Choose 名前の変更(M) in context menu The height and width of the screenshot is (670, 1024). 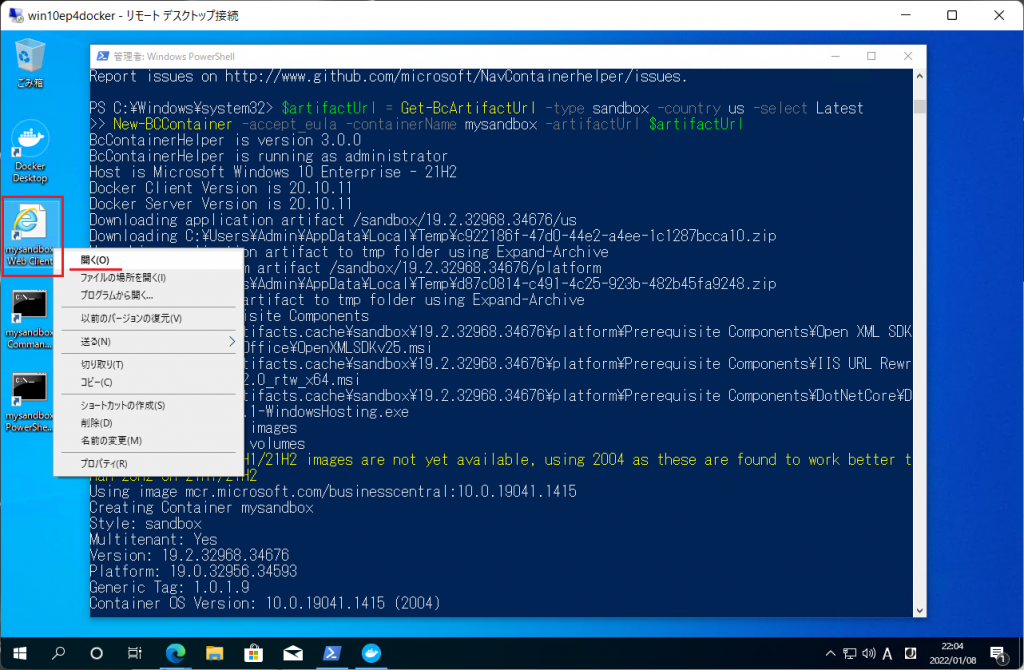pos(149,441)
